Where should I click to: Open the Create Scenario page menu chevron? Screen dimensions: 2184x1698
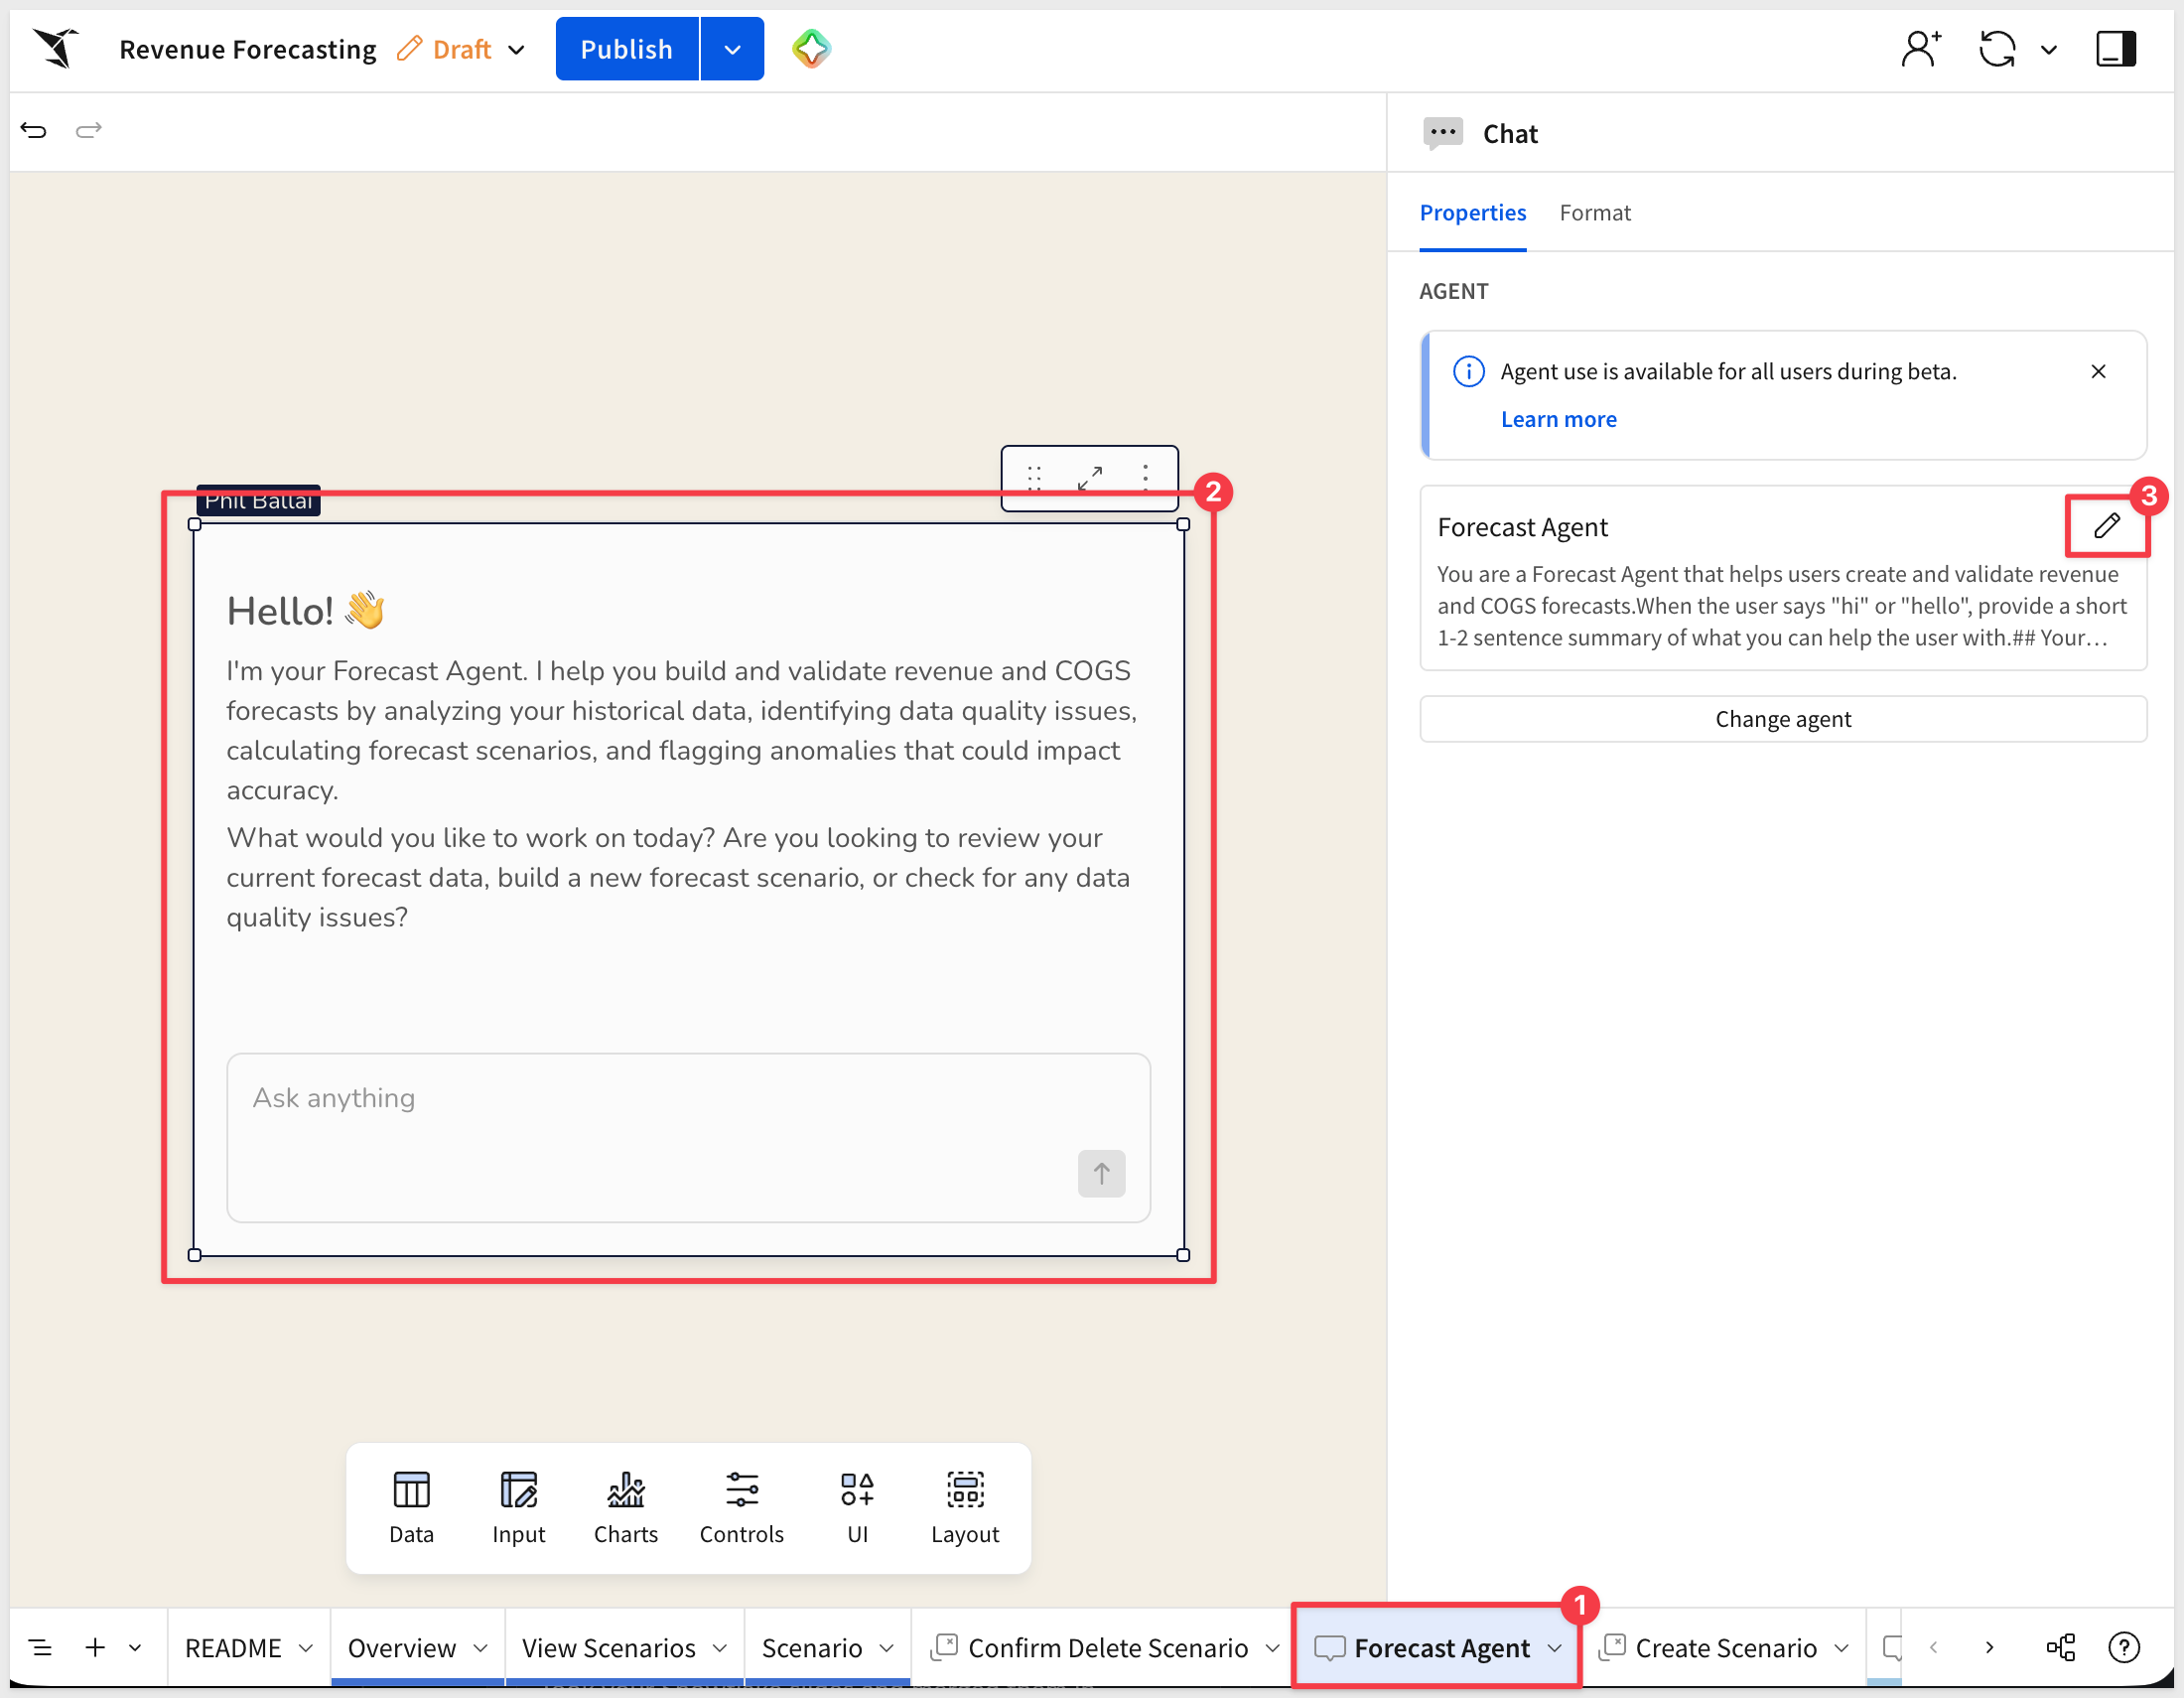point(1841,1647)
